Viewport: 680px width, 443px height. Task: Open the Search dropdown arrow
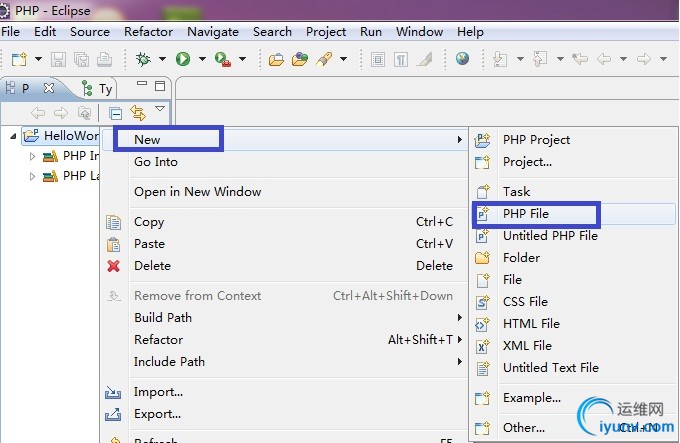(343, 59)
